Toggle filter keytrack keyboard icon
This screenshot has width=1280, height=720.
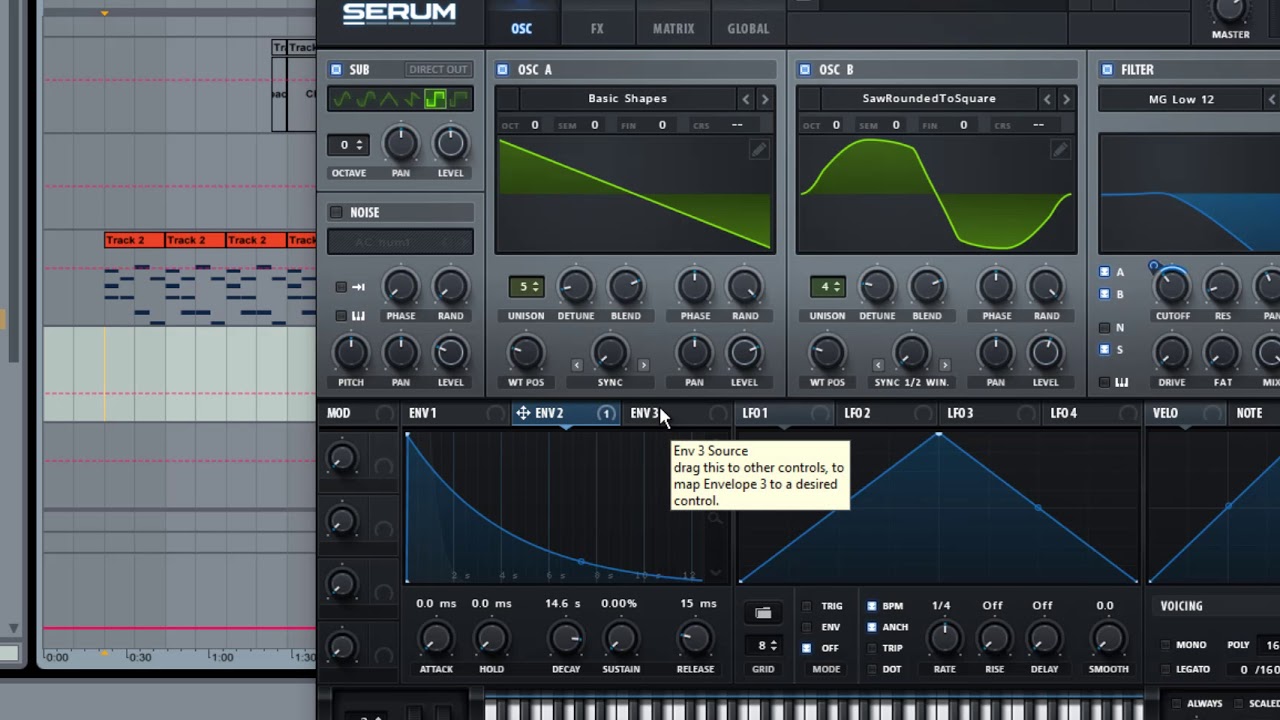pyautogui.click(x=1122, y=382)
